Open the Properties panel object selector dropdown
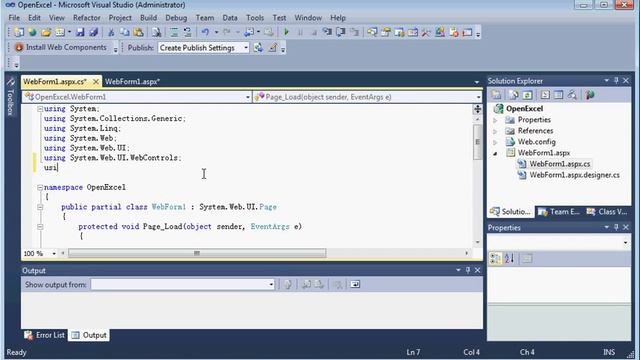This screenshot has height=360, width=640. point(625,243)
